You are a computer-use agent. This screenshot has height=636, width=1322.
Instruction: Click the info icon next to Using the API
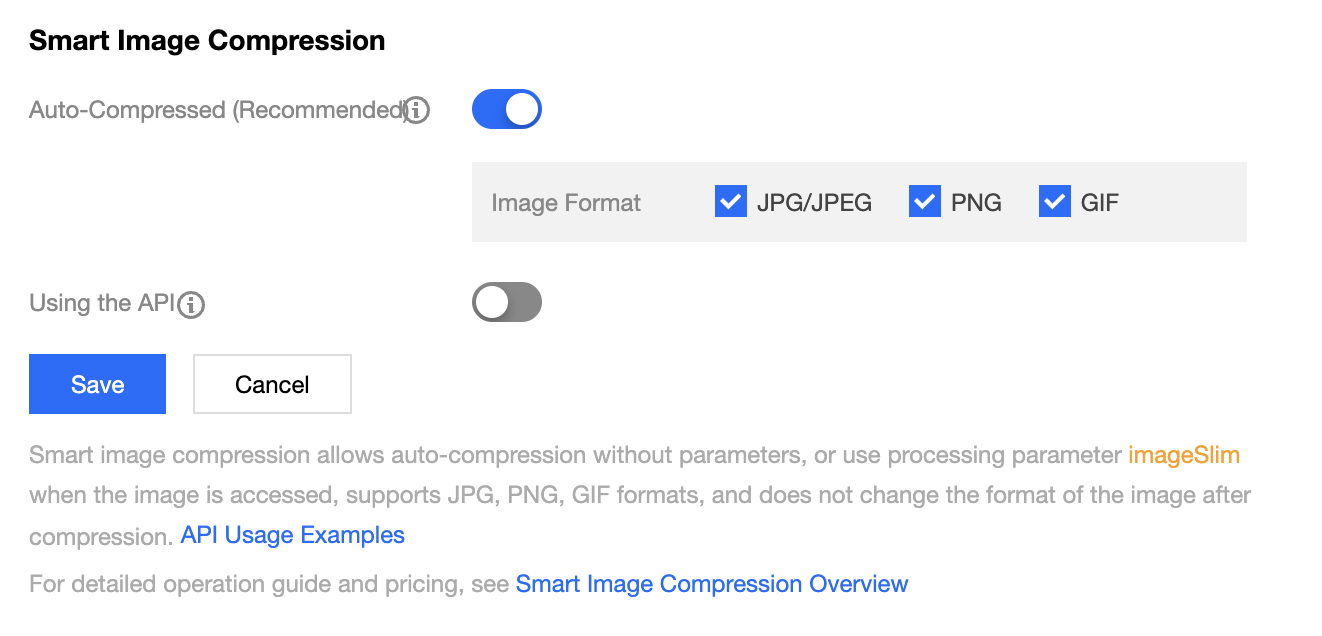[x=191, y=304]
